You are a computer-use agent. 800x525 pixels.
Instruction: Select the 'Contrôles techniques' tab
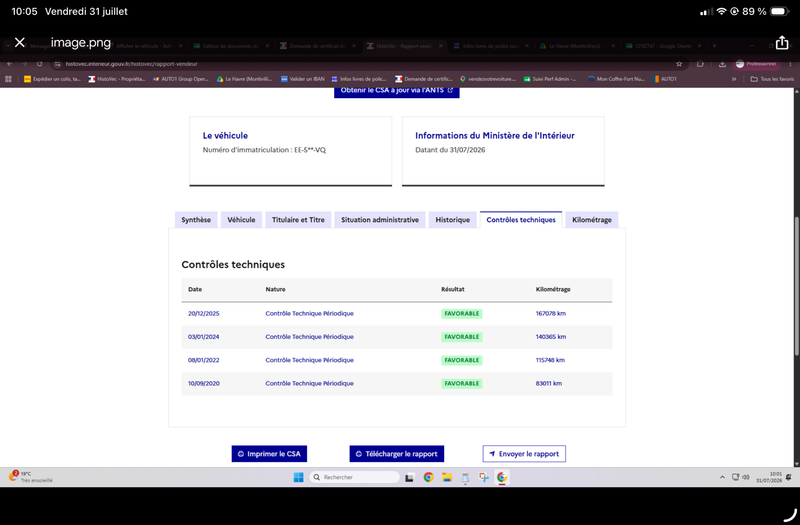(521, 220)
